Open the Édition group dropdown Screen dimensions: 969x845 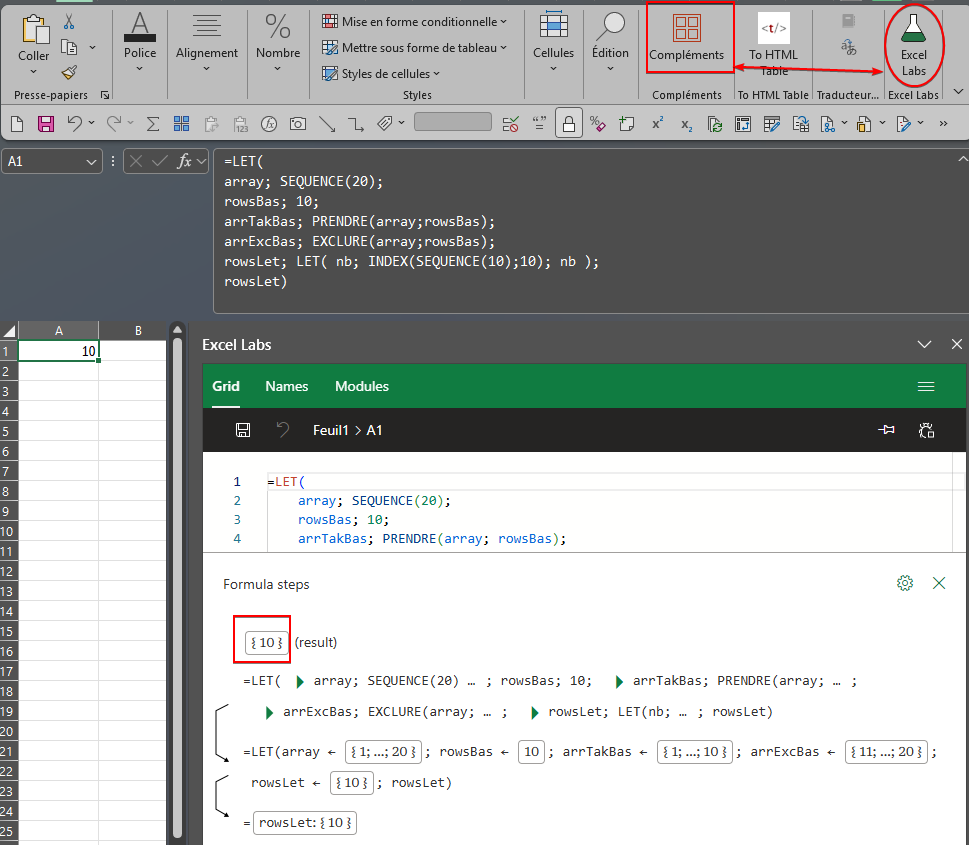click(x=610, y=69)
